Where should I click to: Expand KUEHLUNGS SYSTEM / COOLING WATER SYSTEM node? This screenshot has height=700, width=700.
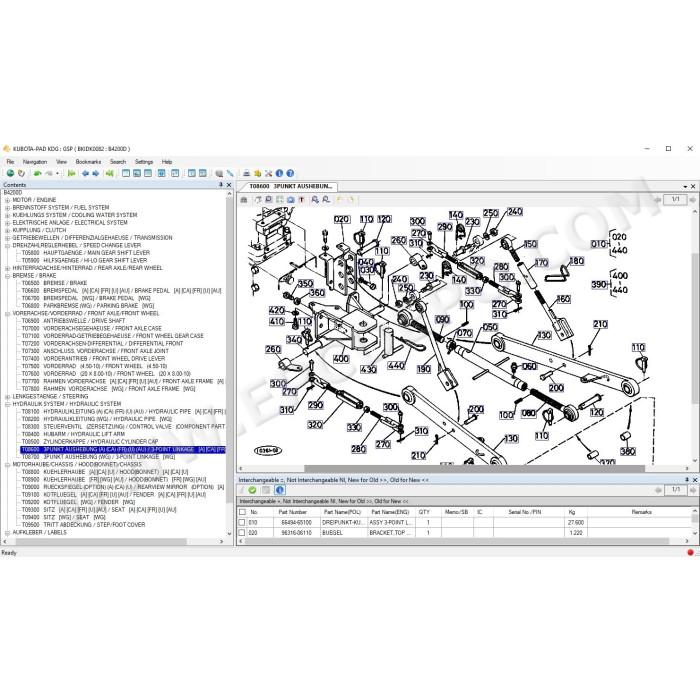7,215
